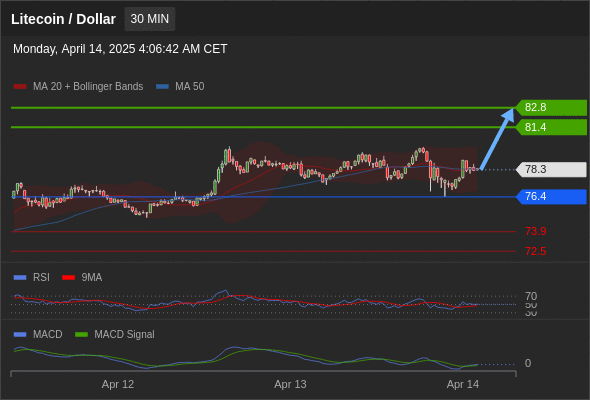The image size is (590, 400).
Task: Click the RSI blue legend swatch
Action: [x=20, y=278]
